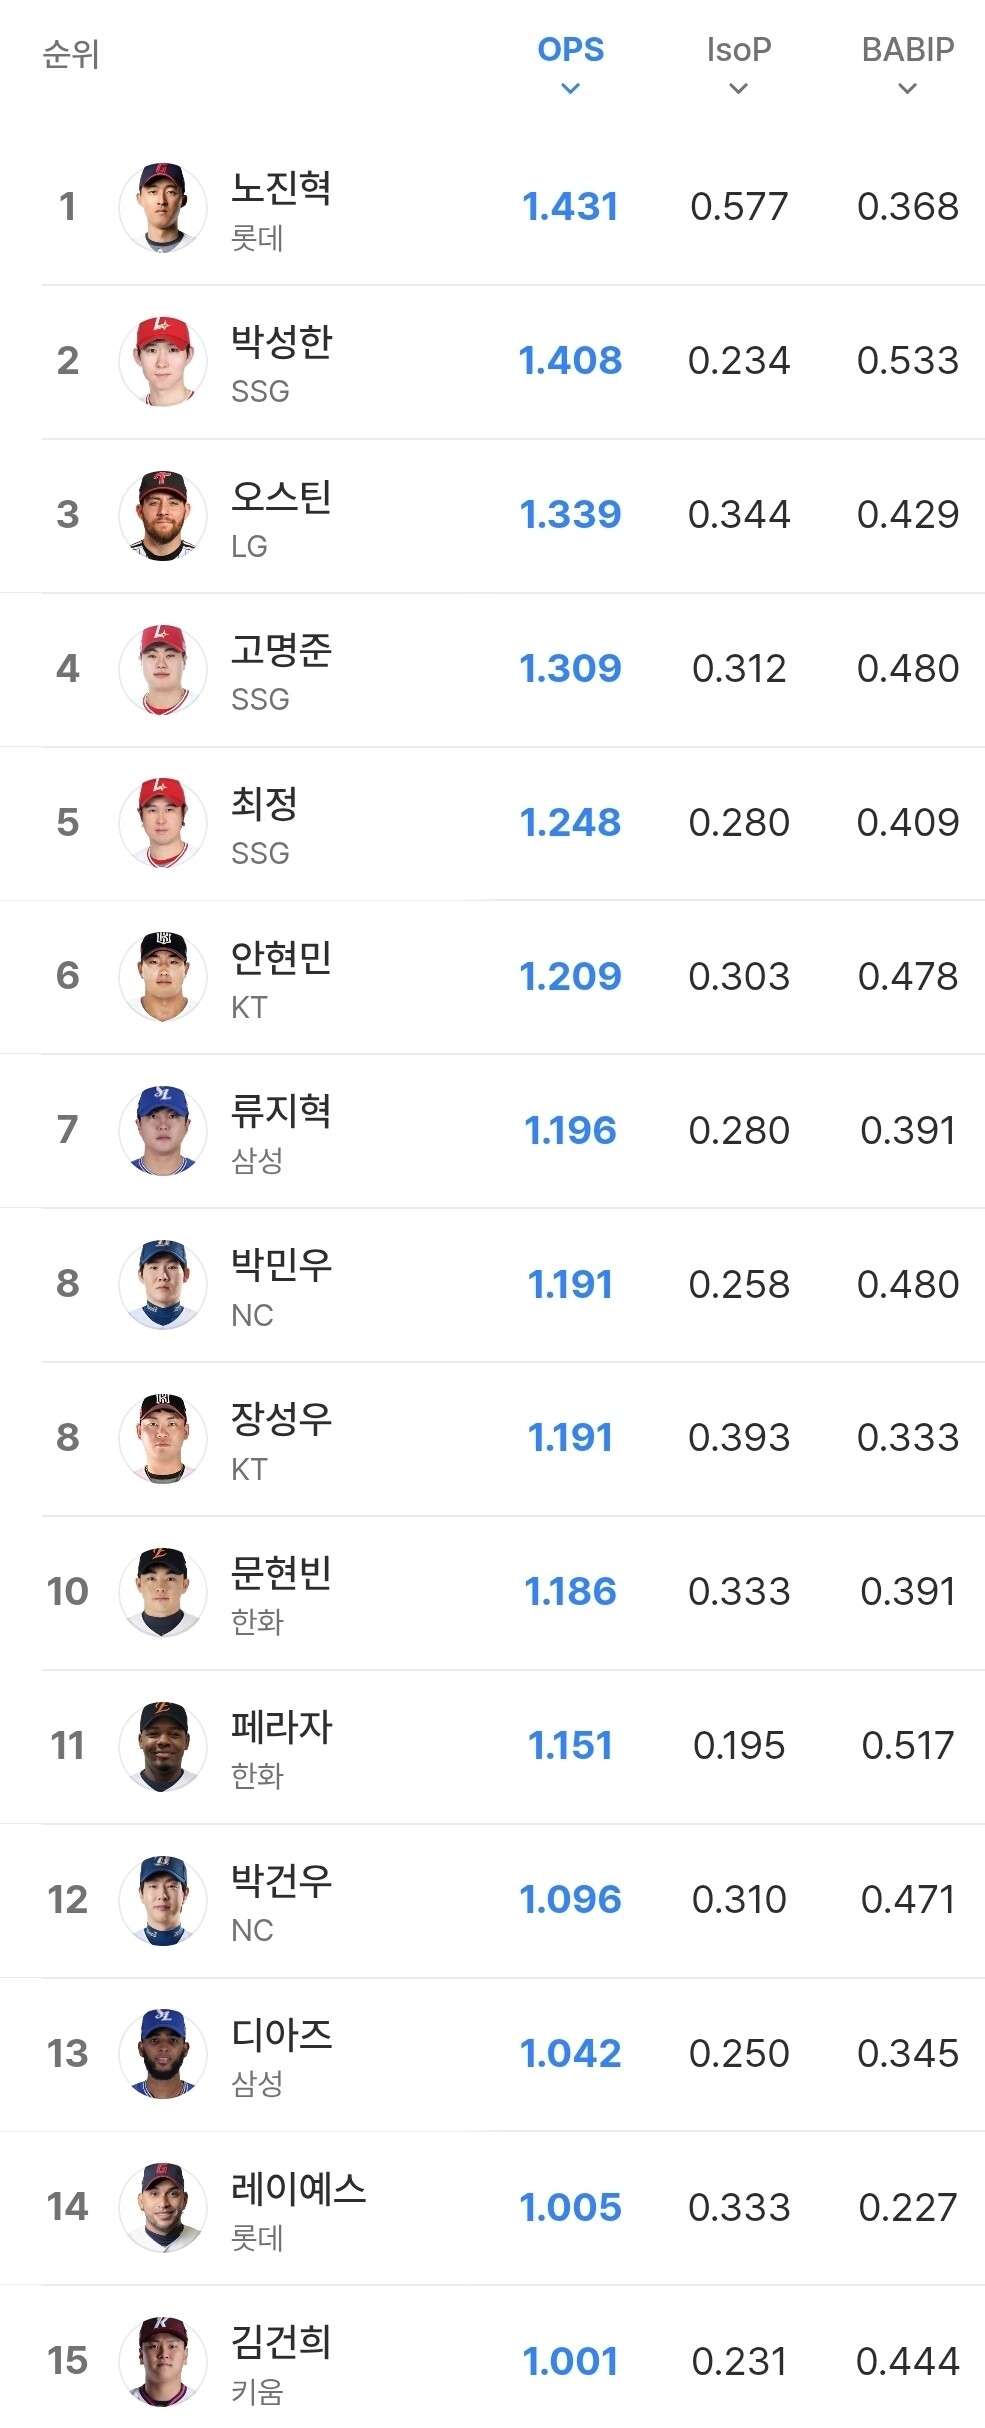
Task: Tap 장성우 KT player avatar
Action: tap(163, 1438)
